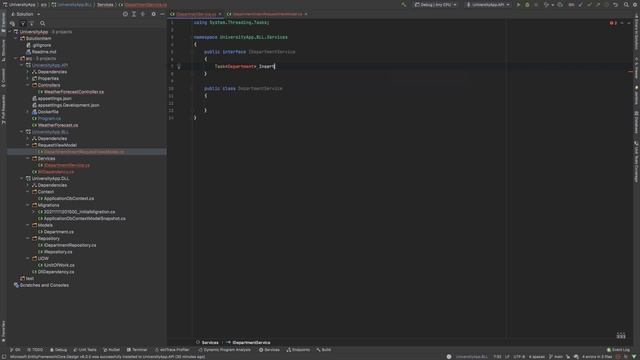
Task: Open the Endpoints tool window
Action: click(x=298, y=350)
